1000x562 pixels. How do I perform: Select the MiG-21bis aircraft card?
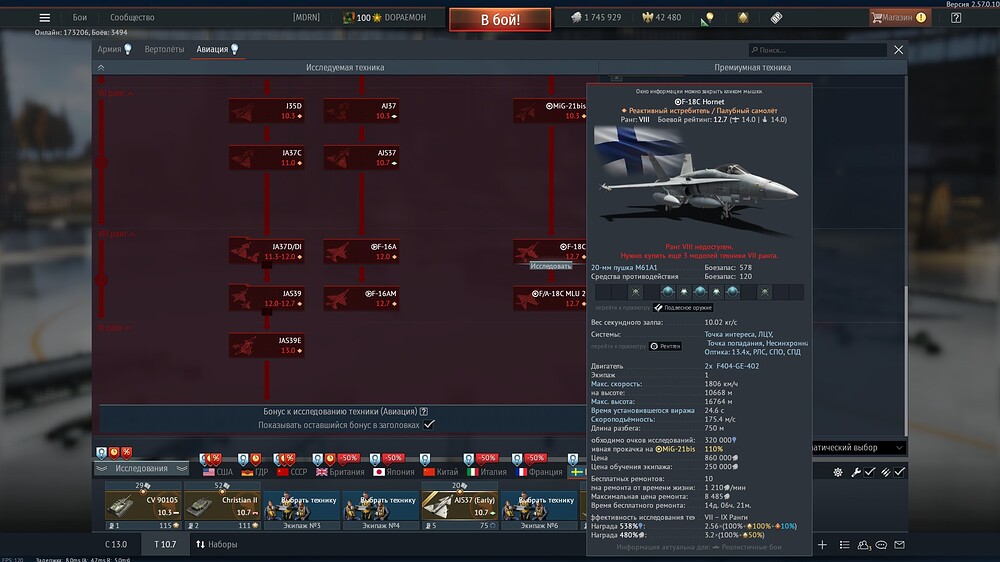pos(550,111)
